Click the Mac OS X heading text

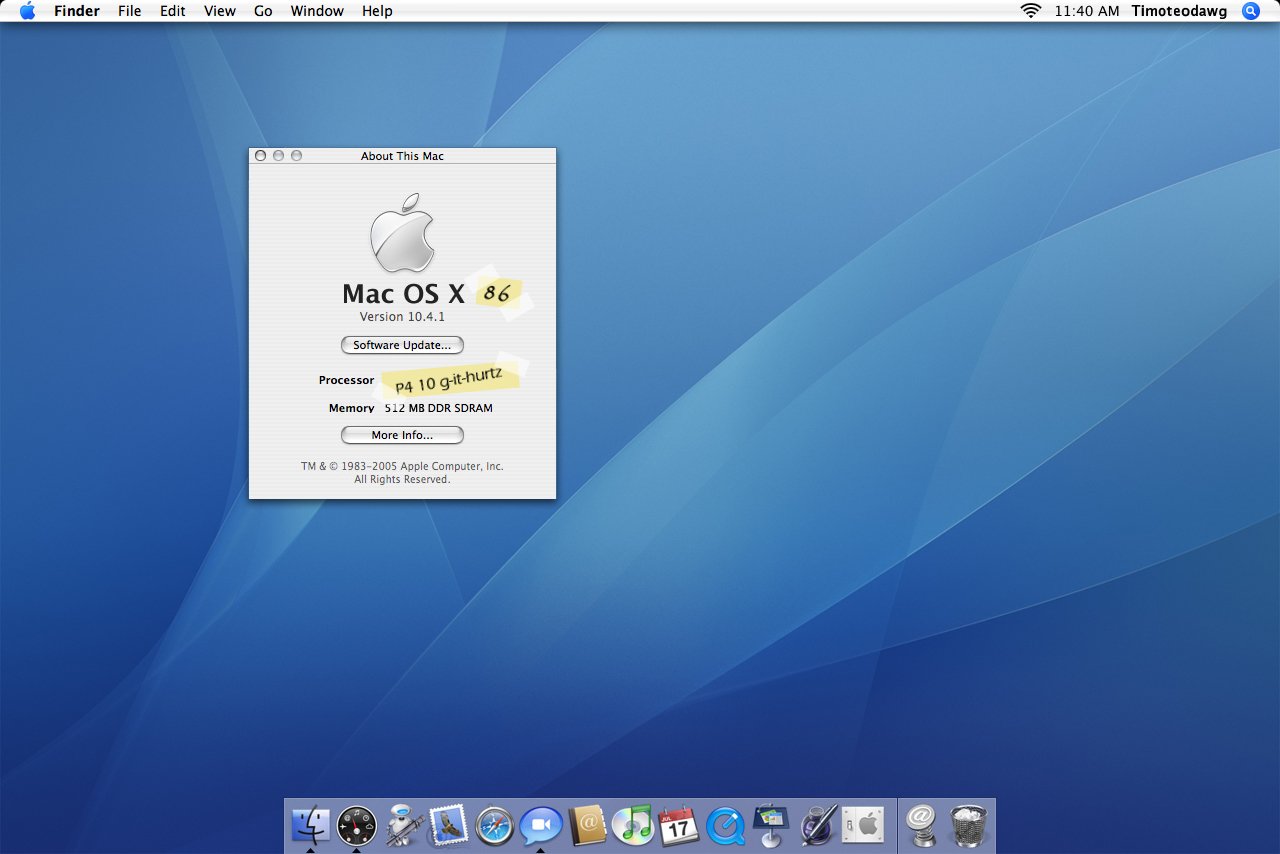[x=404, y=293]
